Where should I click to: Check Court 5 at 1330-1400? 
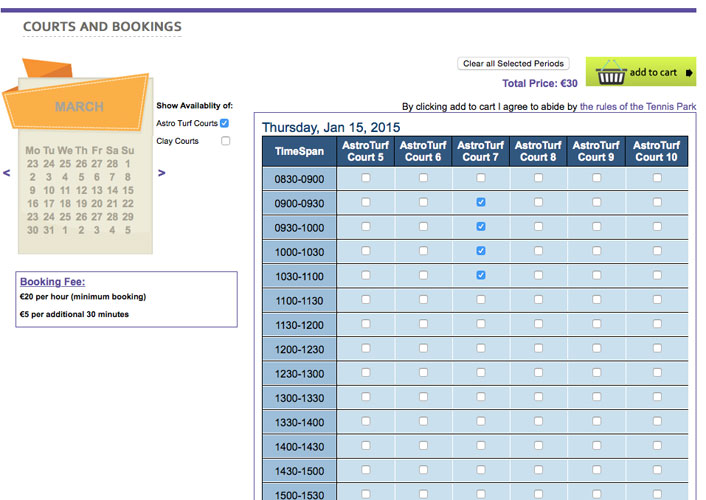coord(366,421)
